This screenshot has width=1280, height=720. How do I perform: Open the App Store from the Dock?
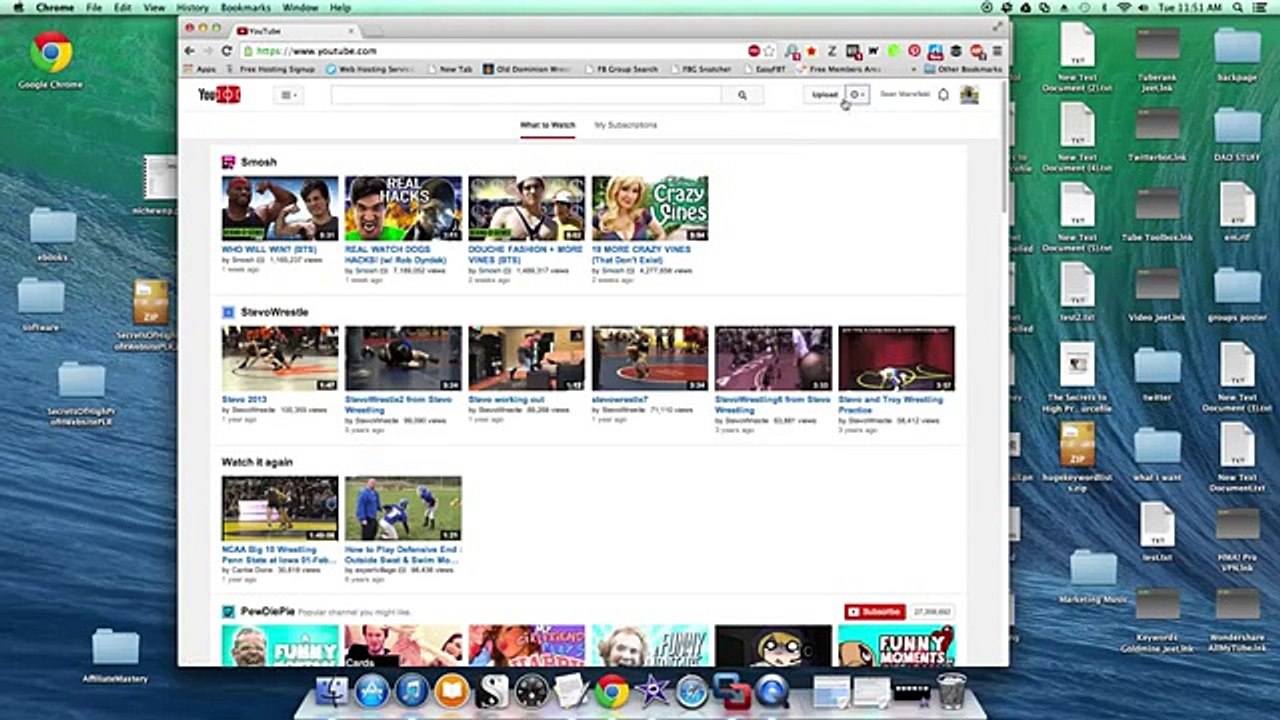372,691
